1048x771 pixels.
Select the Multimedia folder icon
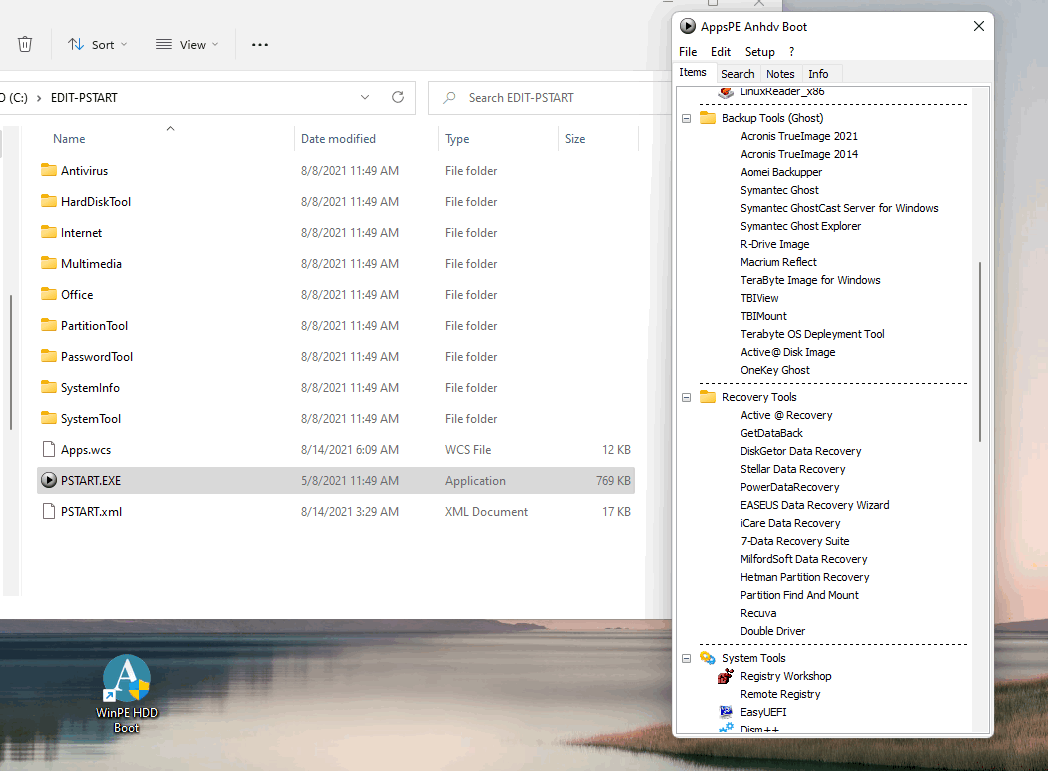49,263
